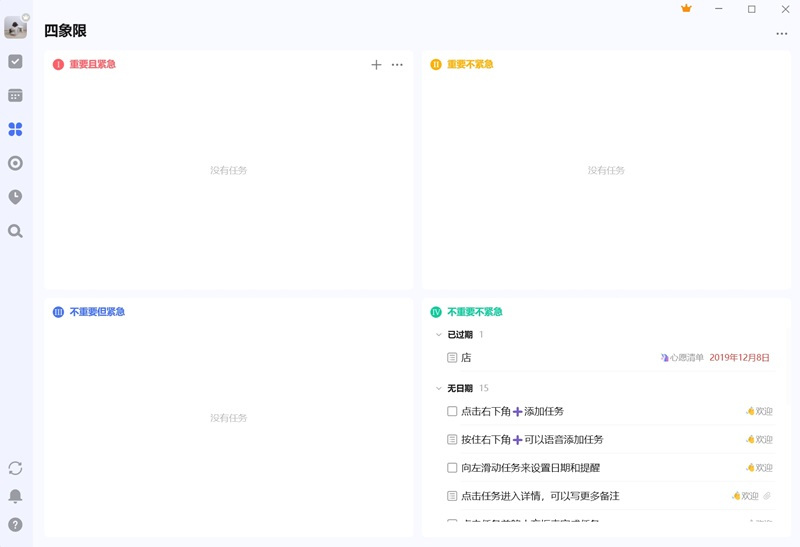Collapse the 已过期 group

[439, 335]
